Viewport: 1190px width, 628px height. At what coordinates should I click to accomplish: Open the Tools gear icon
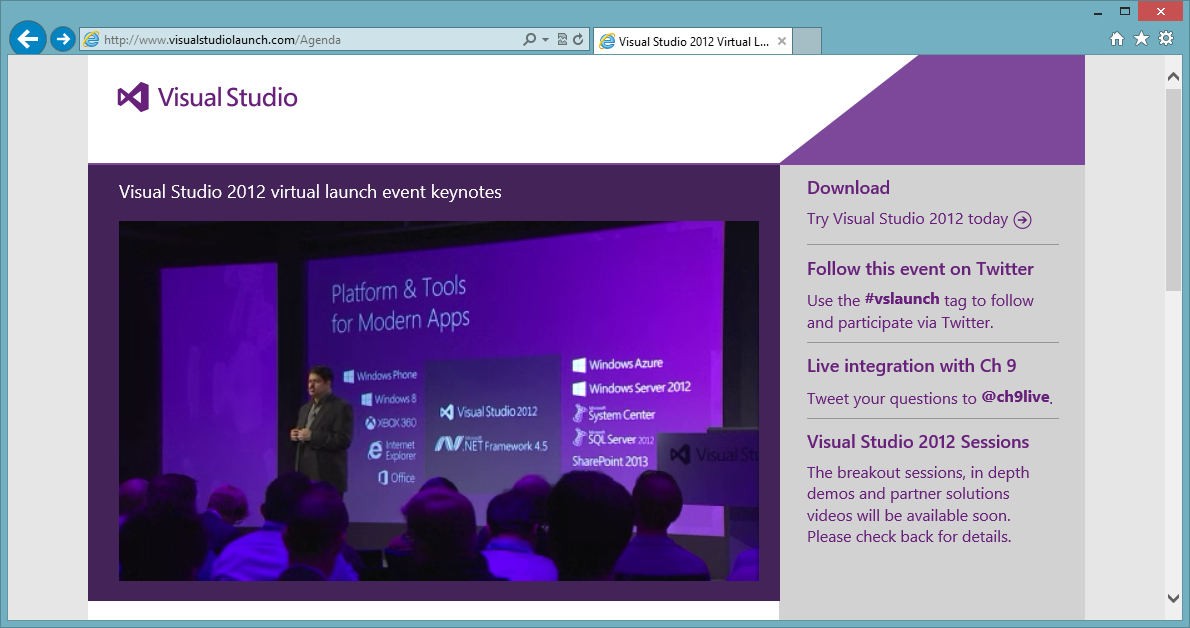point(1165,39)
